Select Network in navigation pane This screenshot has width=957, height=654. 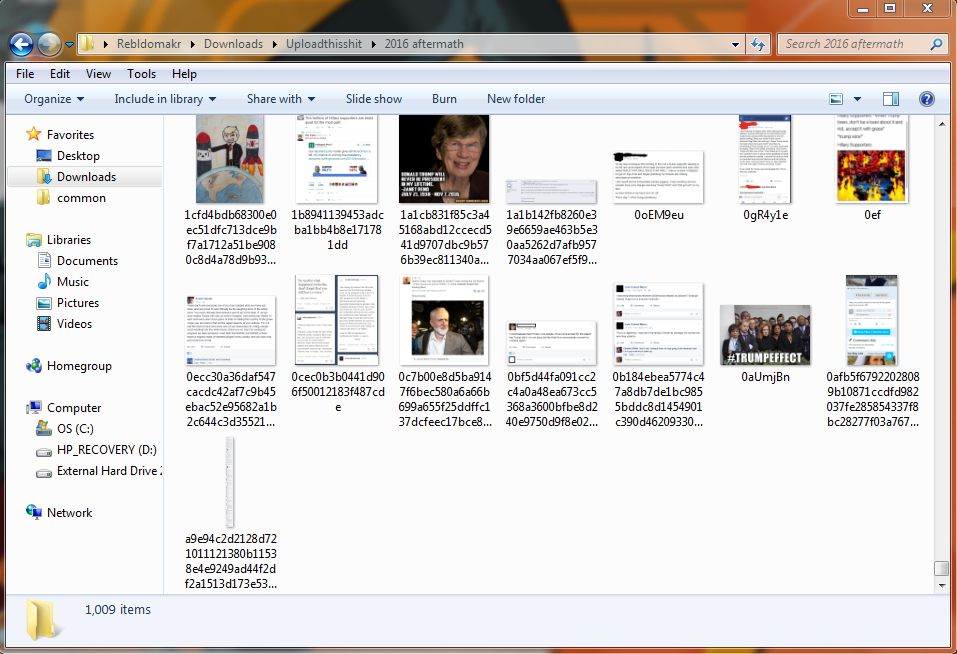pos(69,513)
